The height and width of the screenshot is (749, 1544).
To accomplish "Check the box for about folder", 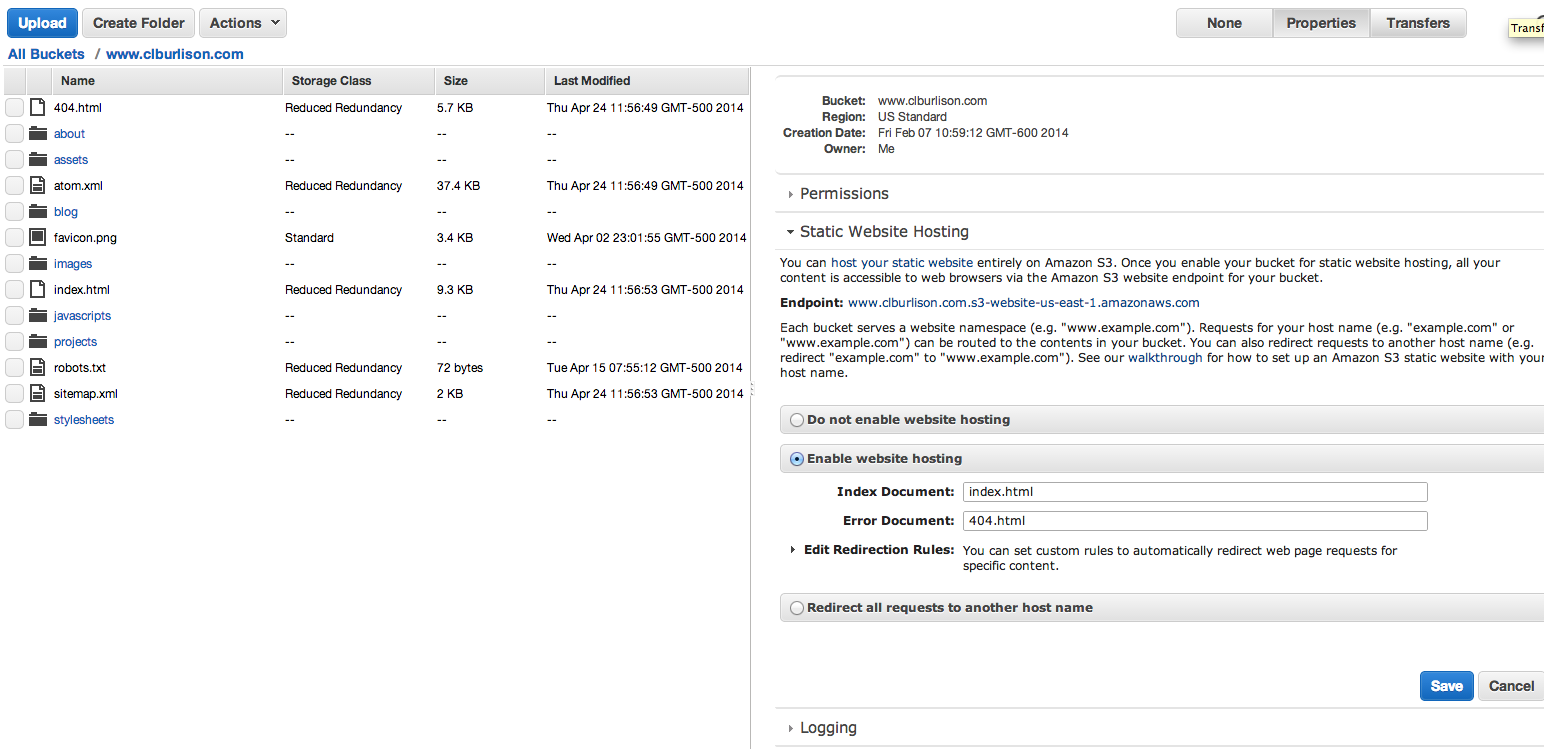I will 14,133.
